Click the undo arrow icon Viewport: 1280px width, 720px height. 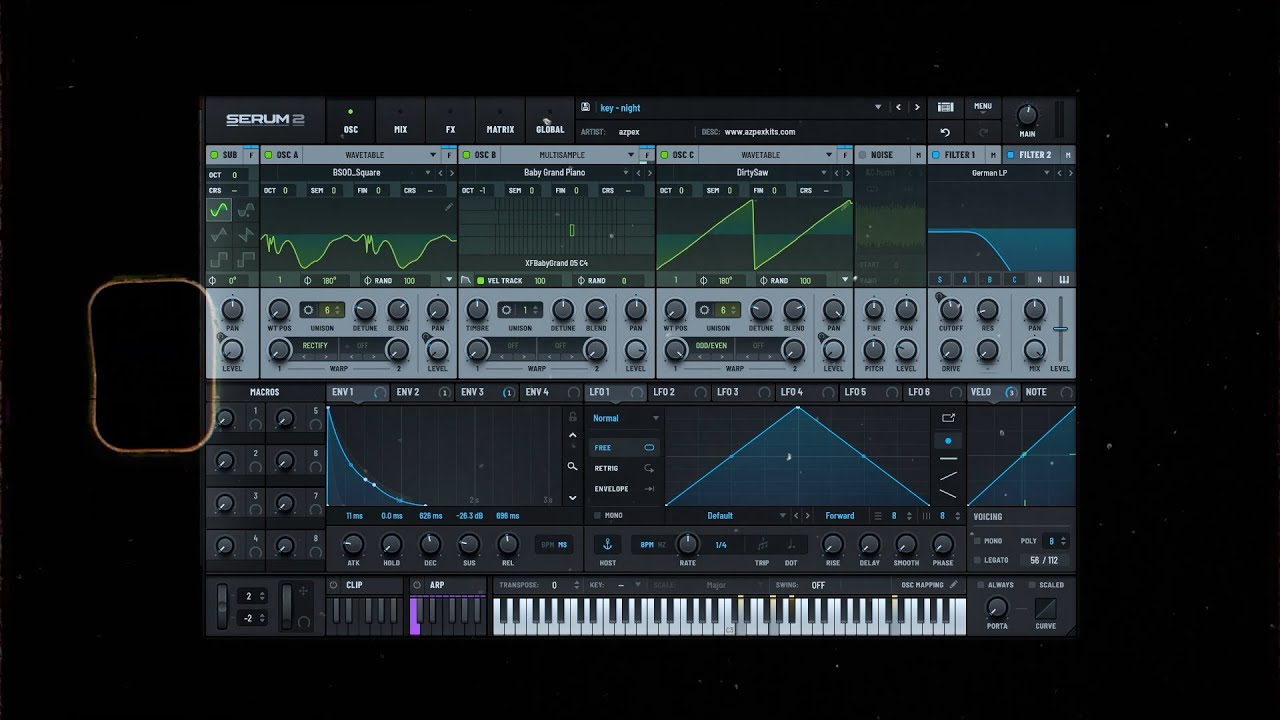[945, 132]
